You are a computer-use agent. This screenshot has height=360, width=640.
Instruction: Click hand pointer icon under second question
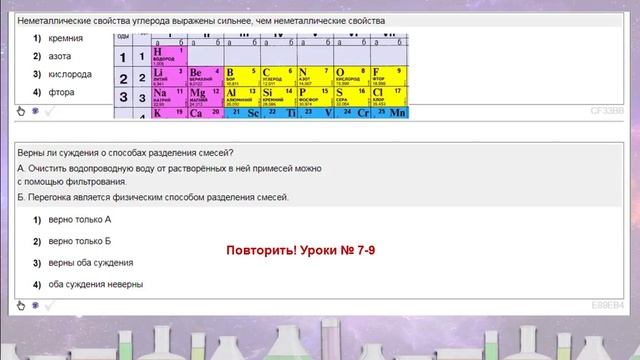pyautogui.click(x=21, y=305)
